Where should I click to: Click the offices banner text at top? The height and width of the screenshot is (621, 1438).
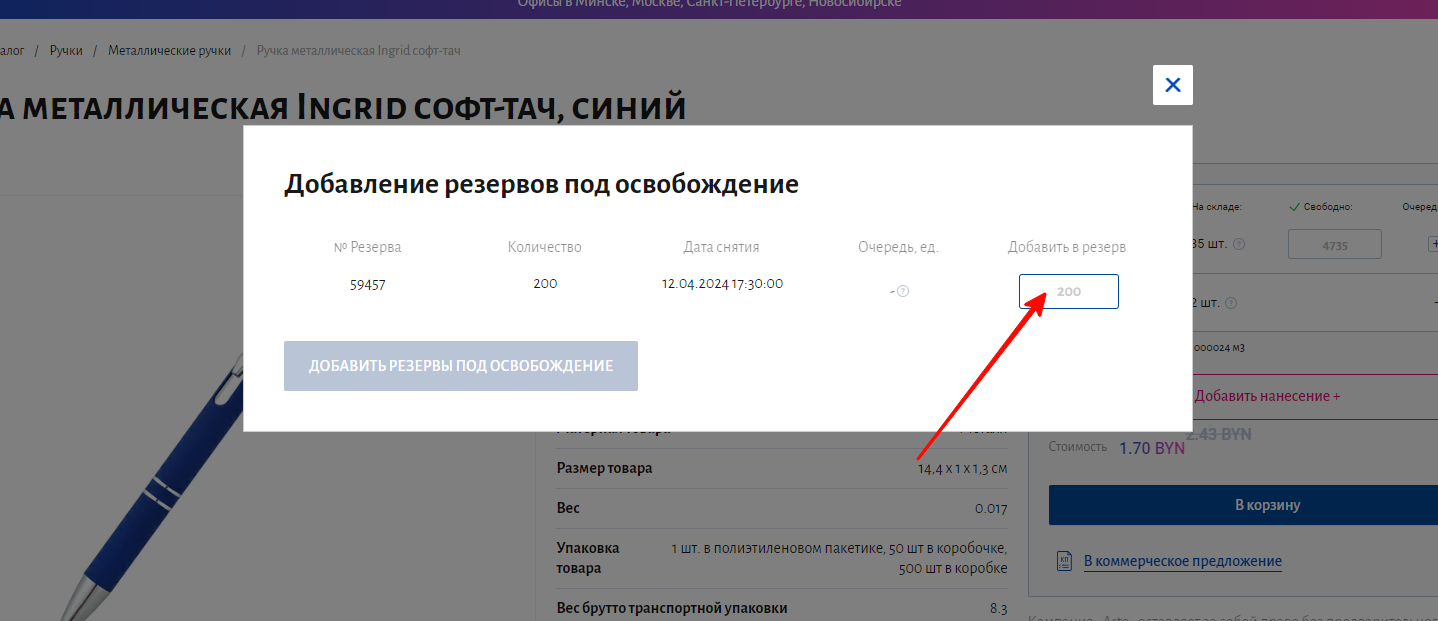709,4
